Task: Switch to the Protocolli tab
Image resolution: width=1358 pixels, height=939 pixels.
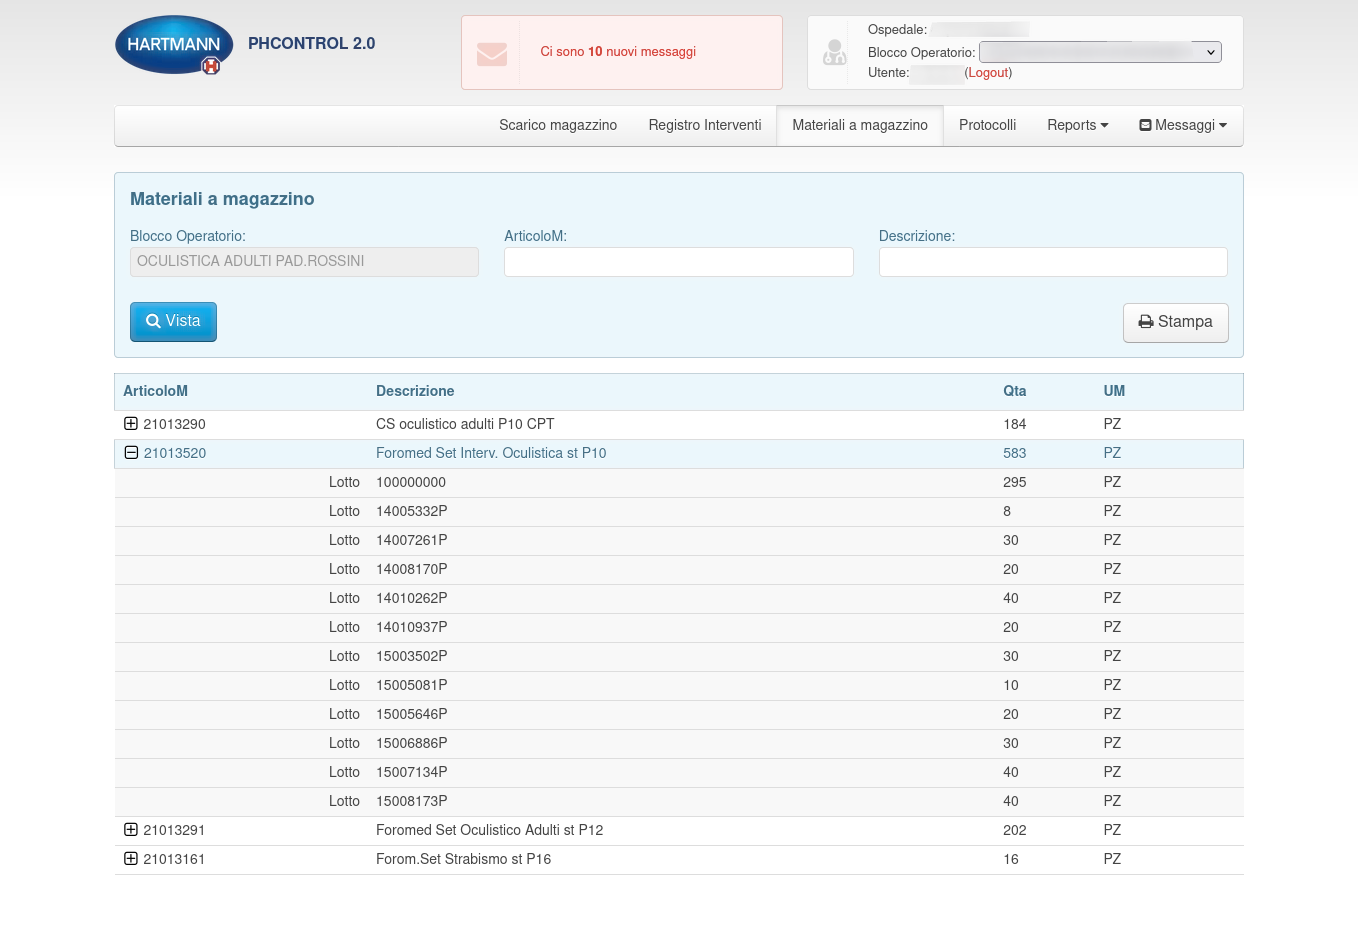Action: pos(987,125)
